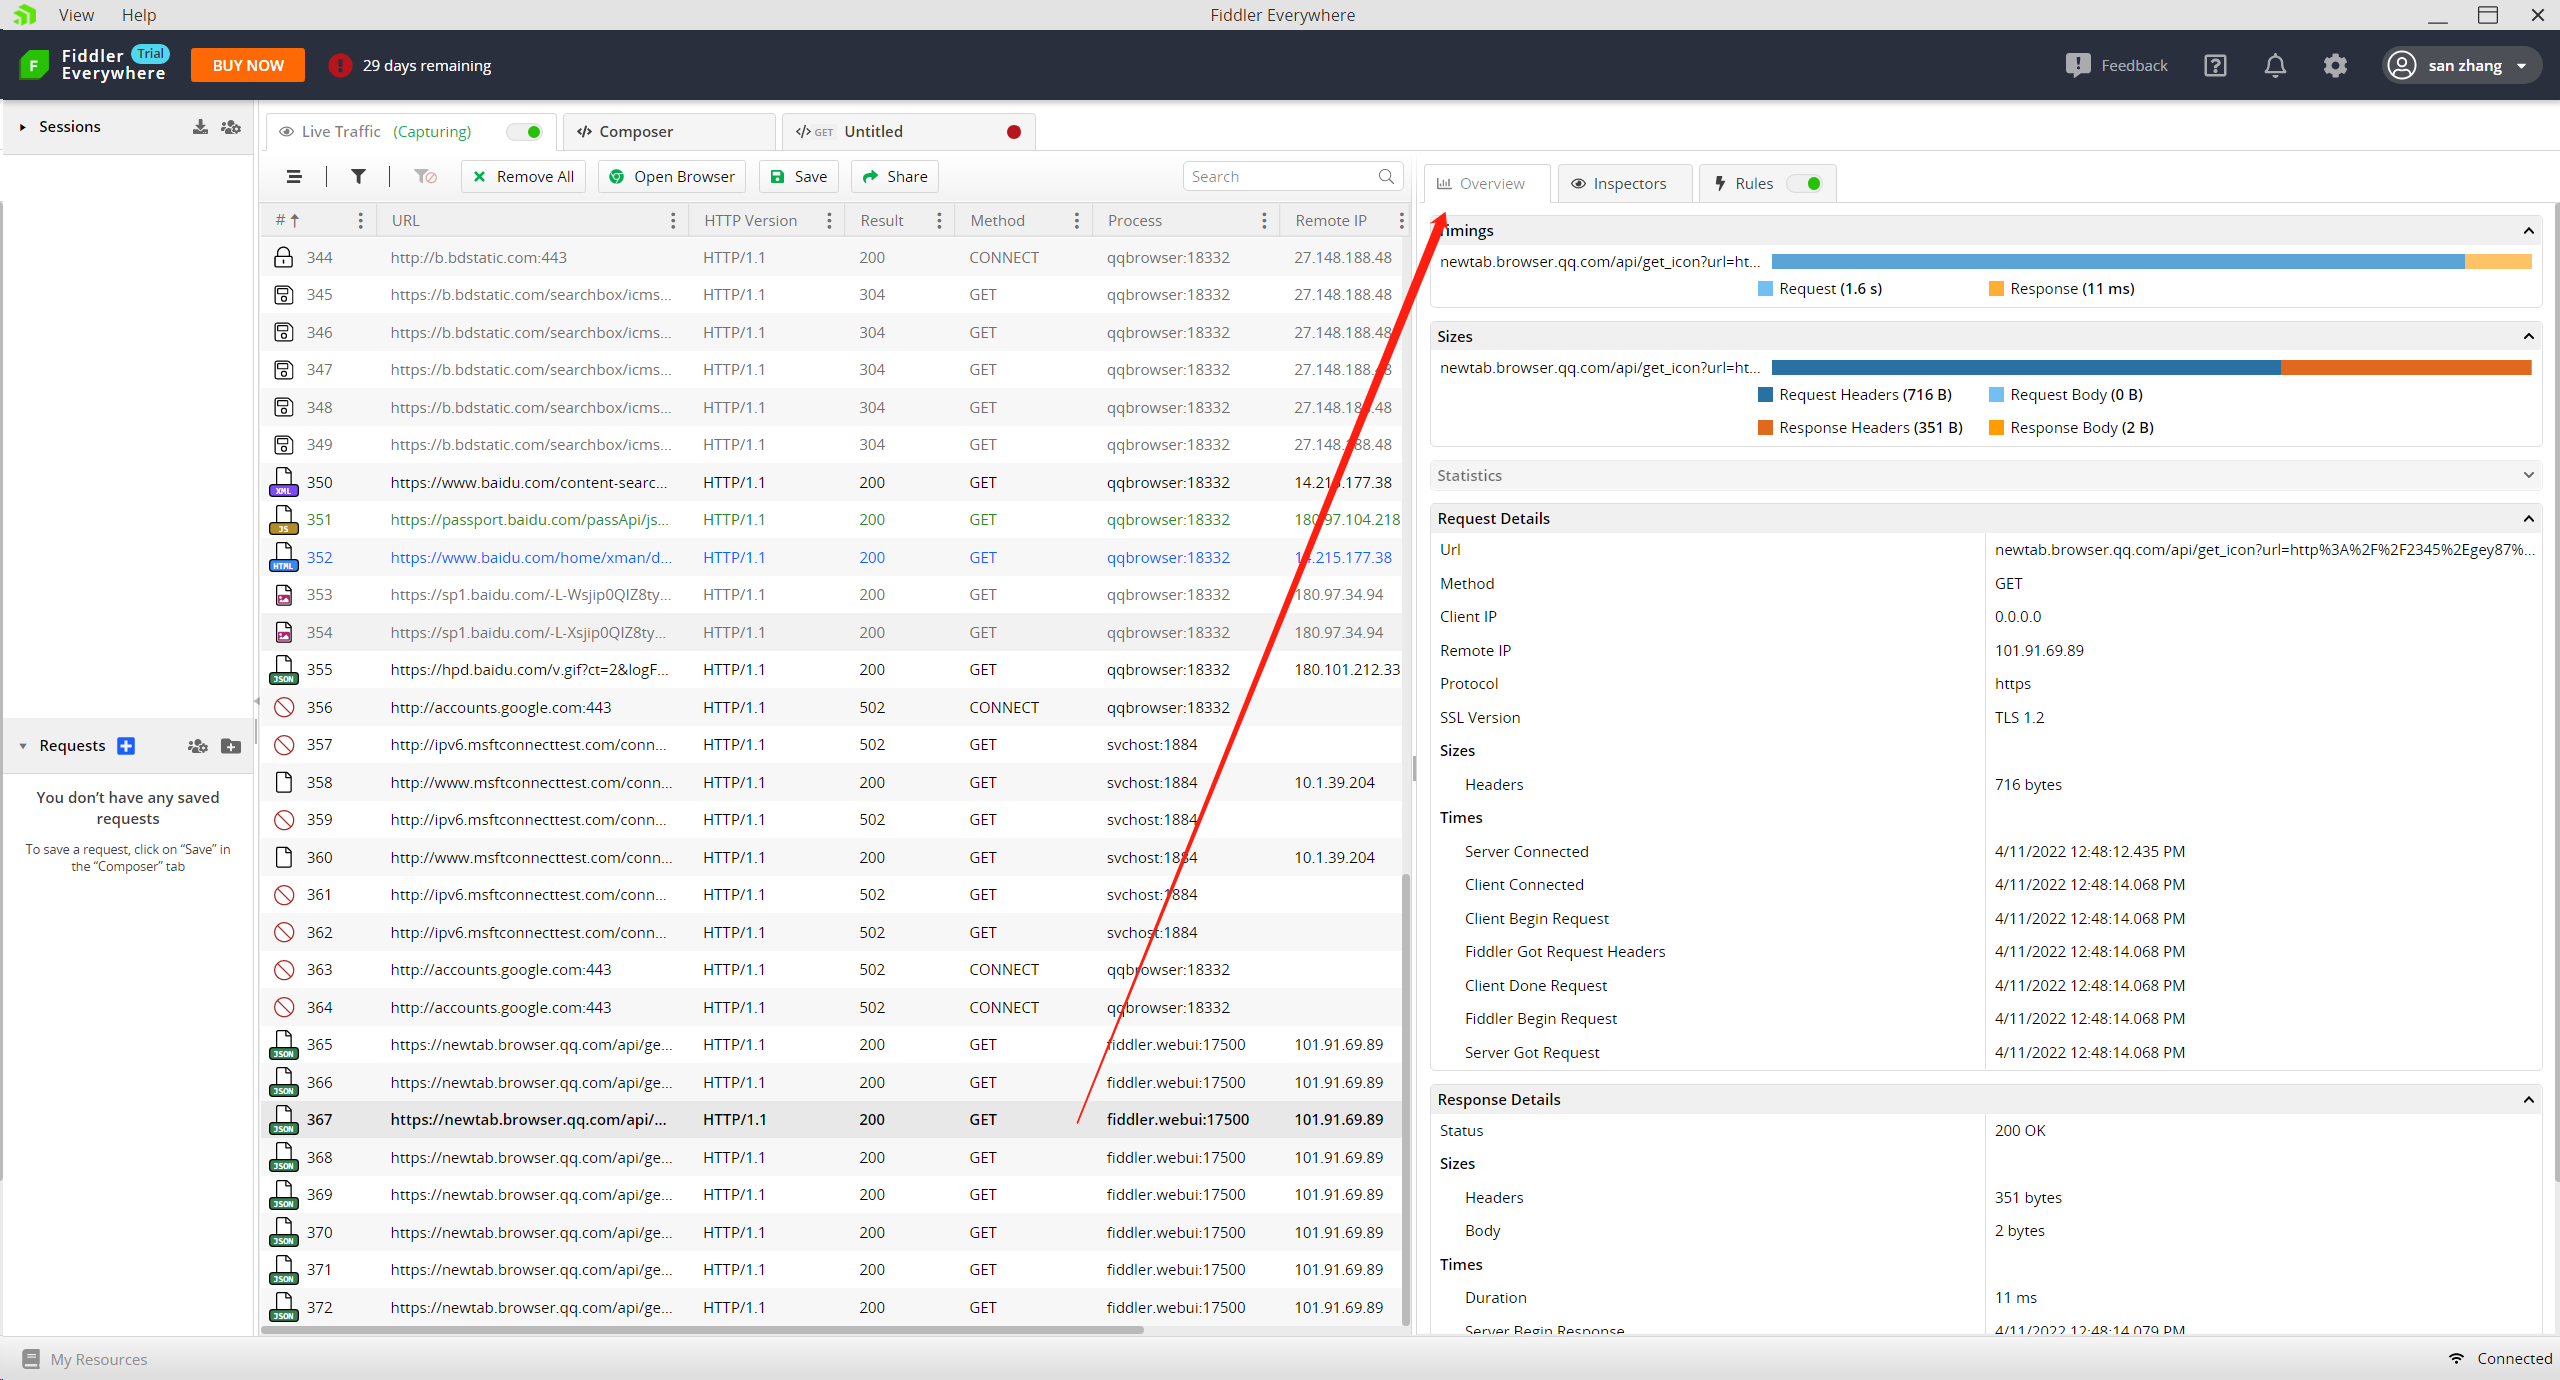This screenshot has height=1380, width=2560.
Task: Collapse the Sizes section
Action: 2529,337
